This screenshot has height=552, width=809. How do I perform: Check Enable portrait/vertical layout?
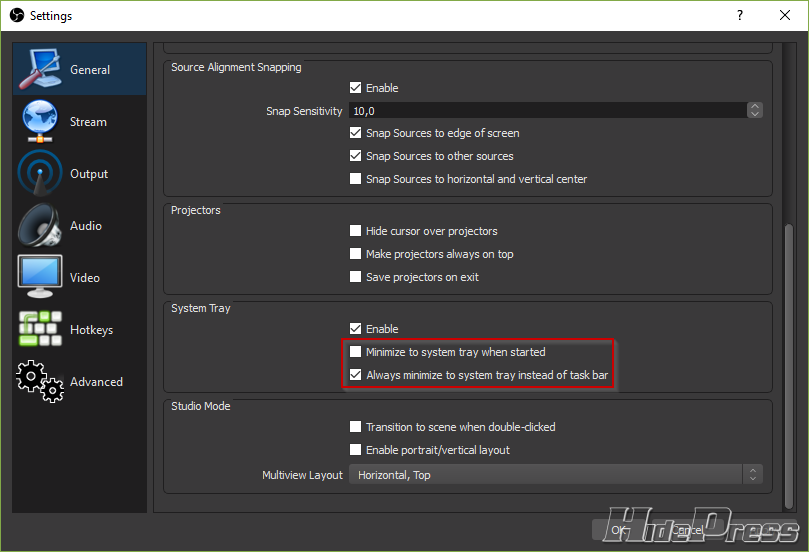pyautogui.click(x=355, y=450)
